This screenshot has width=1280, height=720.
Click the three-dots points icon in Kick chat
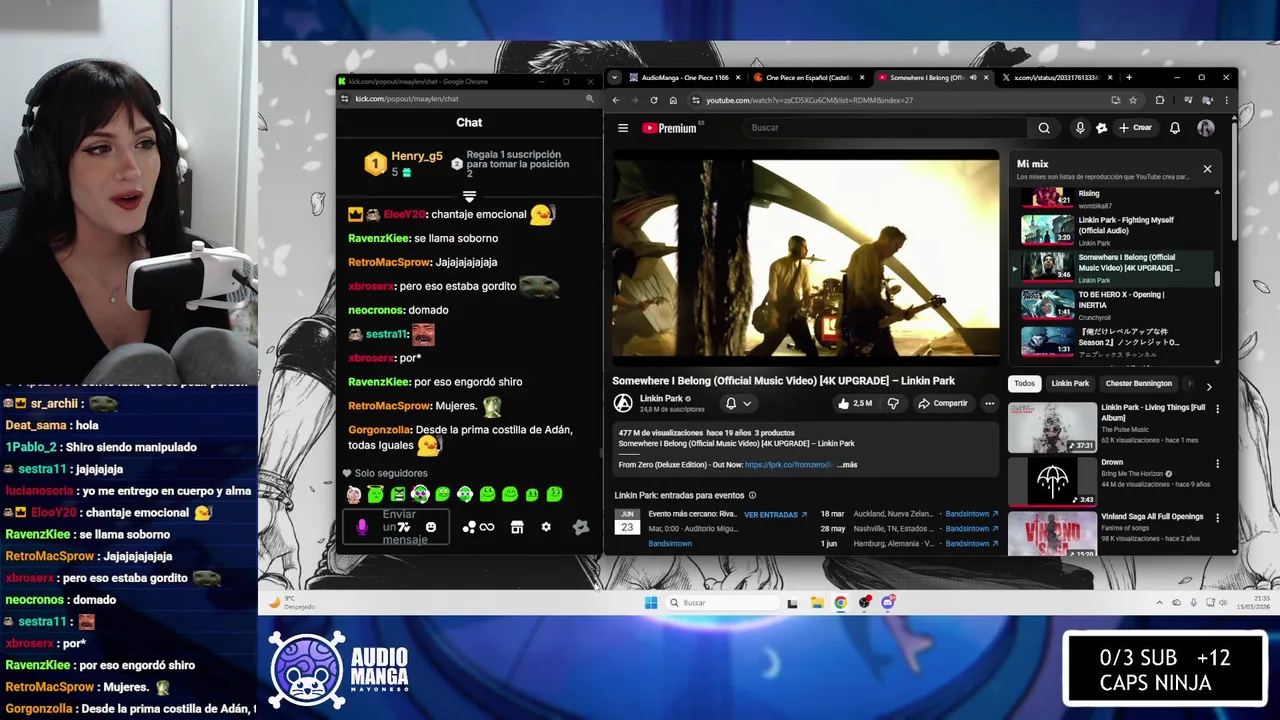click(469, 527)
